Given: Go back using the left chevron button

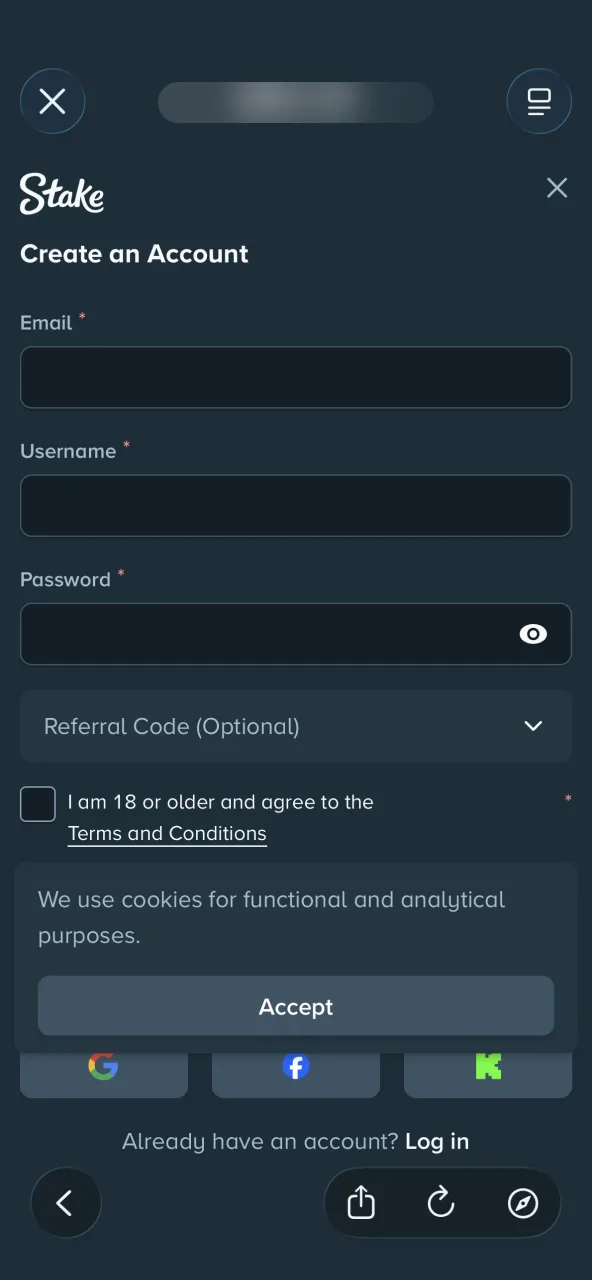Looking at the screenshot, I should 66,1203.
